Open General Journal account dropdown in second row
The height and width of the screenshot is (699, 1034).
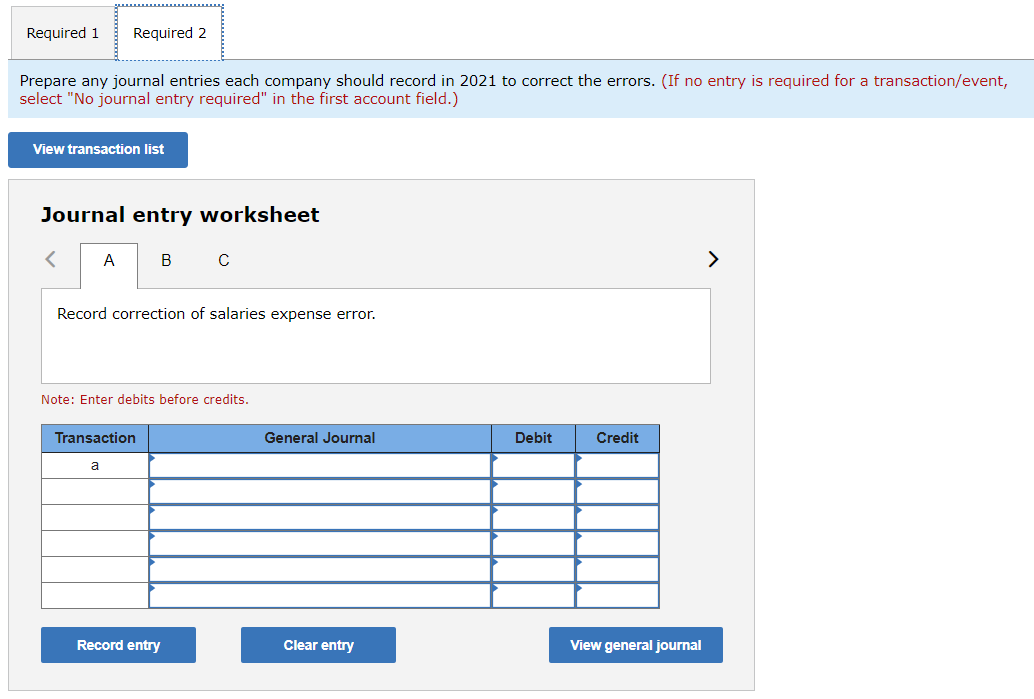click(320, 492)
